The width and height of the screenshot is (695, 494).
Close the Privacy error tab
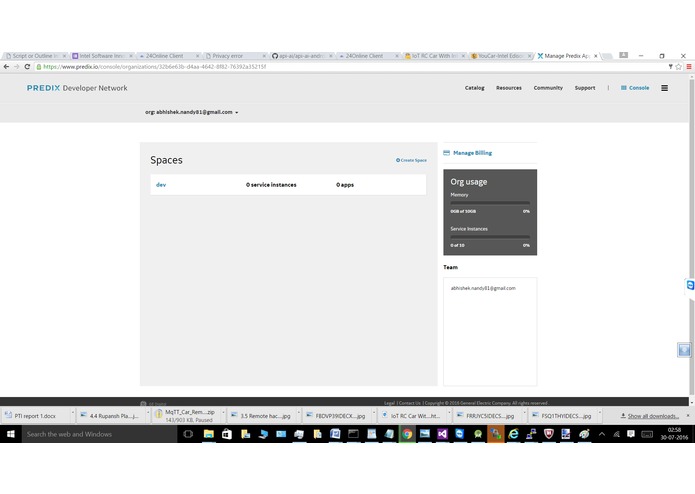[264, 56]
